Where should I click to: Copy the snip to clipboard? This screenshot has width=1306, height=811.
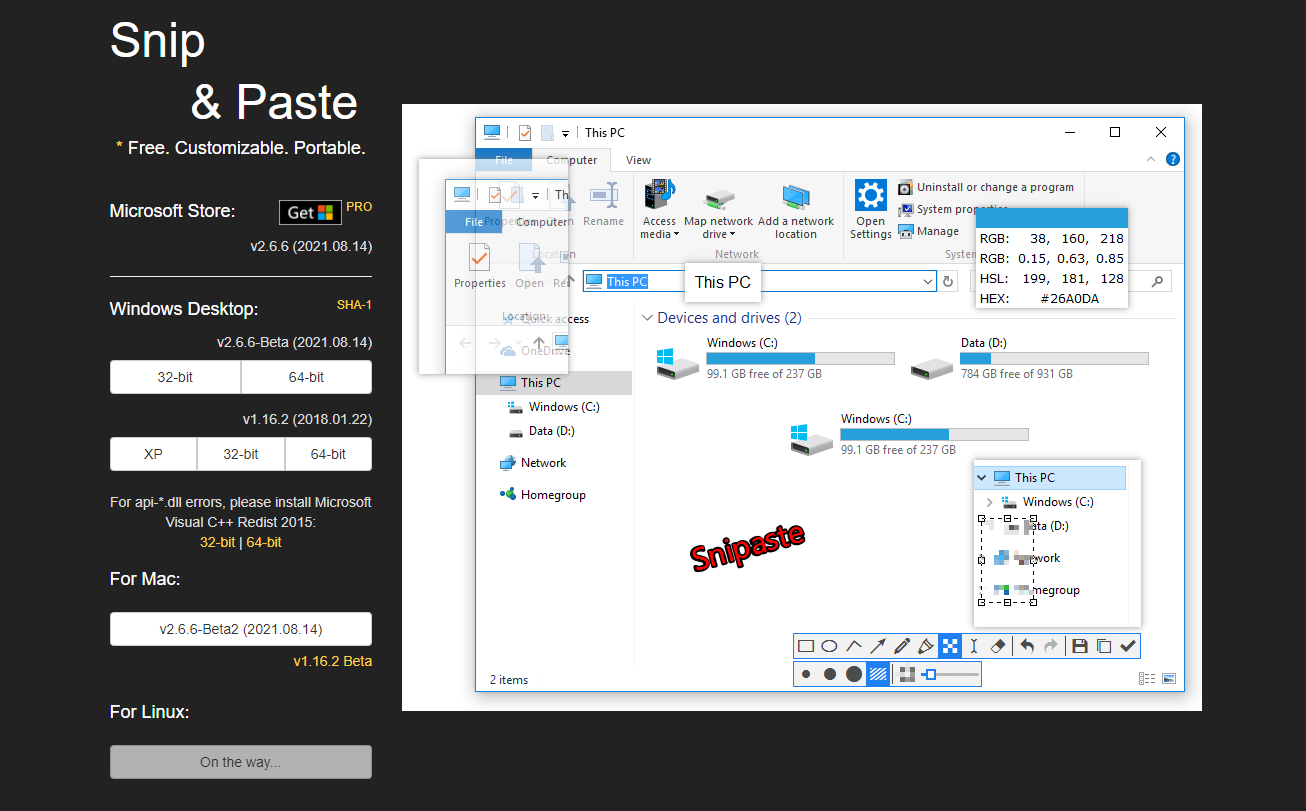point(1104,646)
